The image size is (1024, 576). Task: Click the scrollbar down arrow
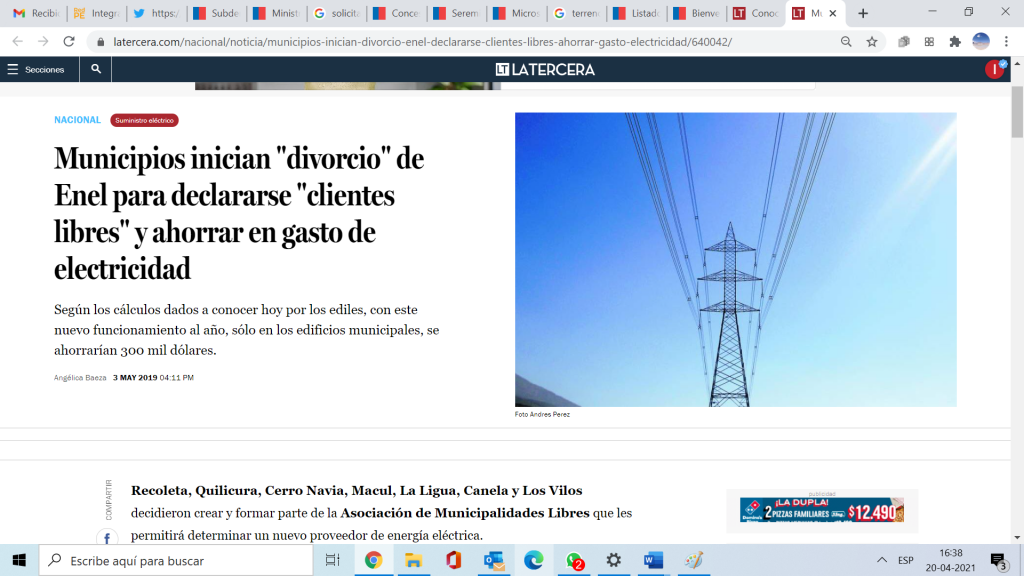(1017, 537)
